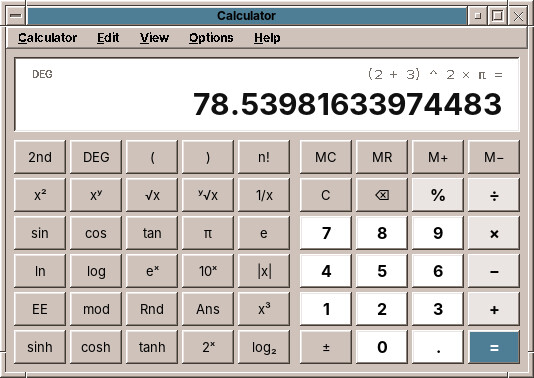This screenshot has height=378, width=534.
Task: Click the sinh key
Action: (x=40, y=347)
